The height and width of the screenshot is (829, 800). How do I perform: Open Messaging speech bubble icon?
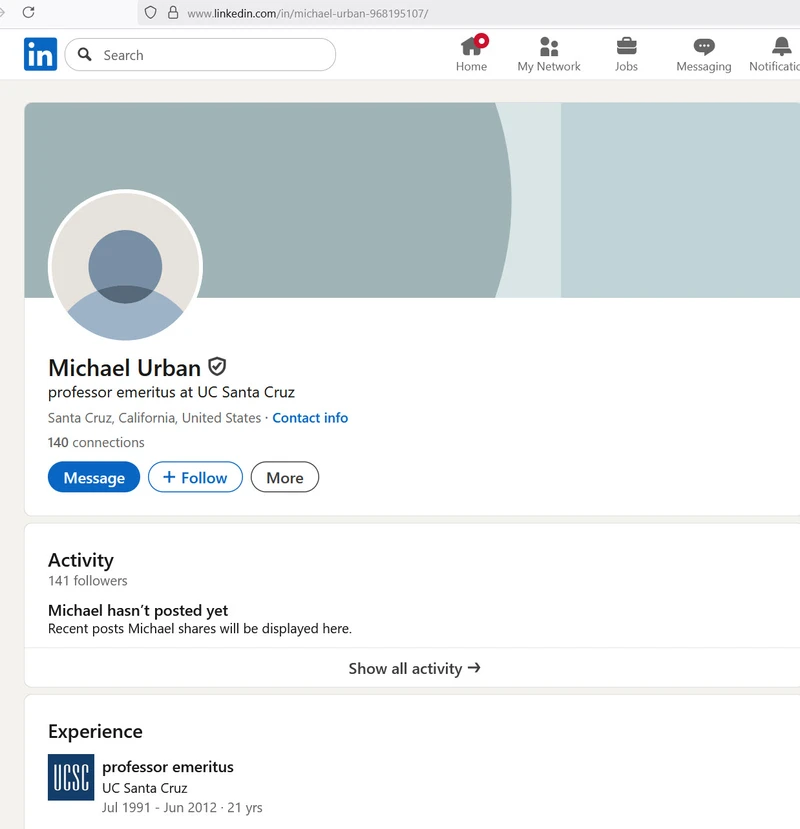click(704, 47)
